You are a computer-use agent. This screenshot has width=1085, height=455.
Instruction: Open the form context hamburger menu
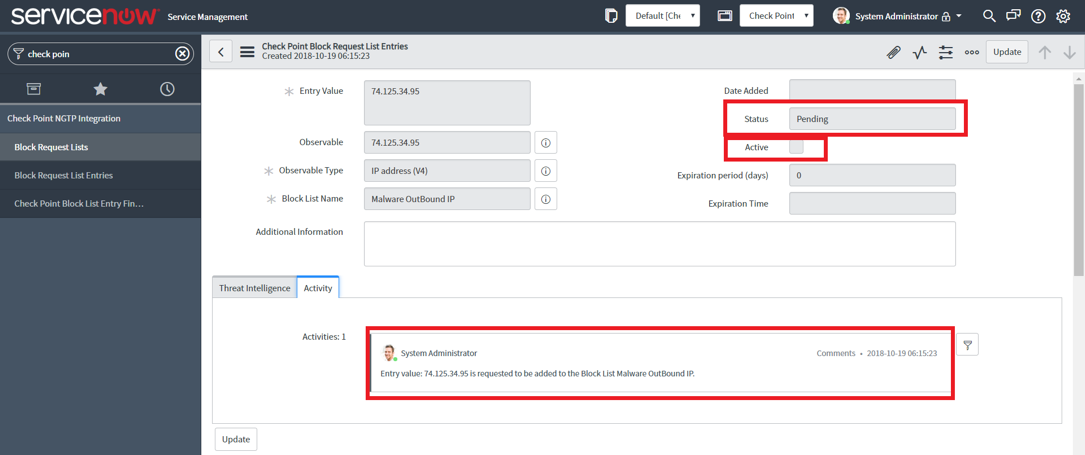pos(247,52)
